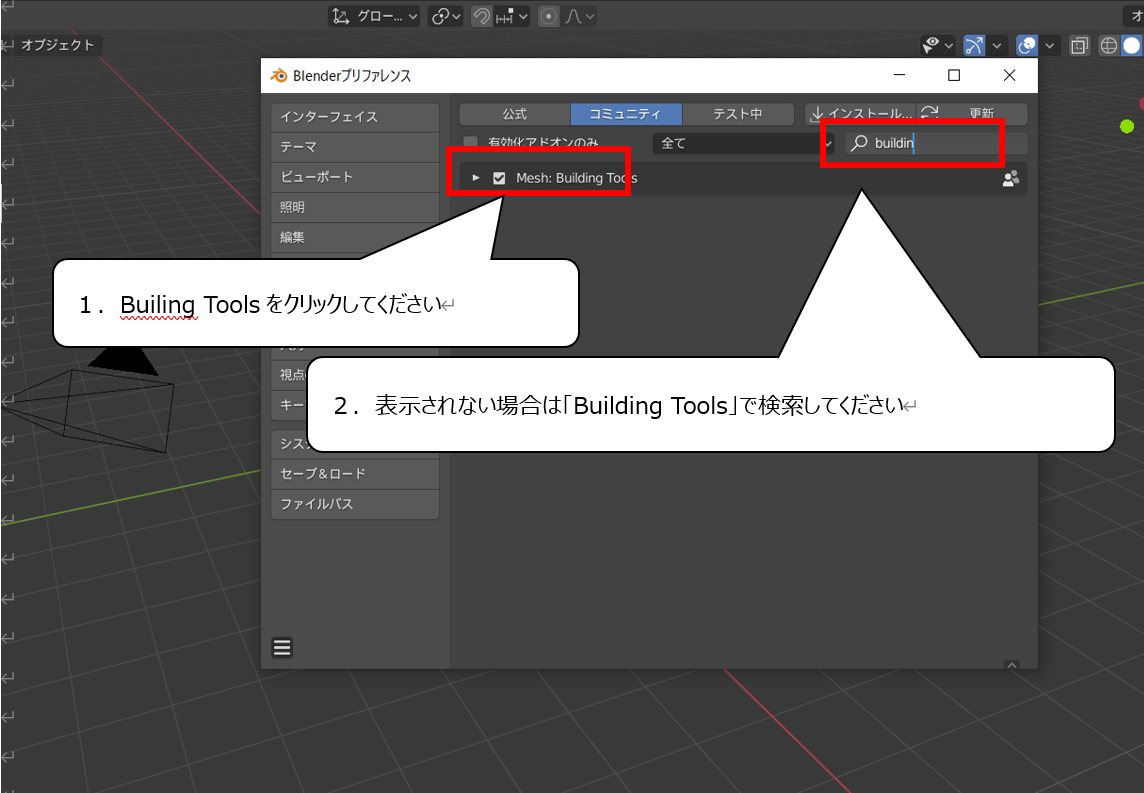Screen dimensions: 1144x793
Task: Open the オブジェクト menu in the viewport header
Action: click(x=58, y=45)
